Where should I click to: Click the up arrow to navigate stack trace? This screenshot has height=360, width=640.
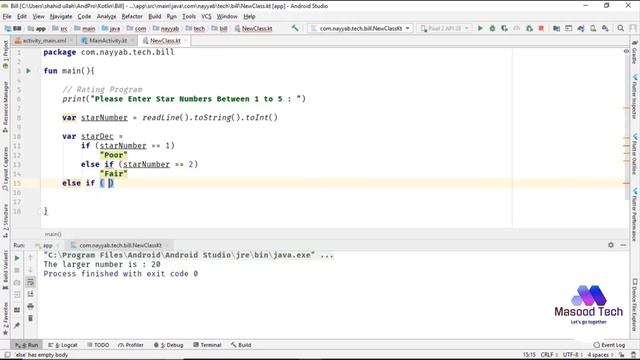tap(30, 258)
